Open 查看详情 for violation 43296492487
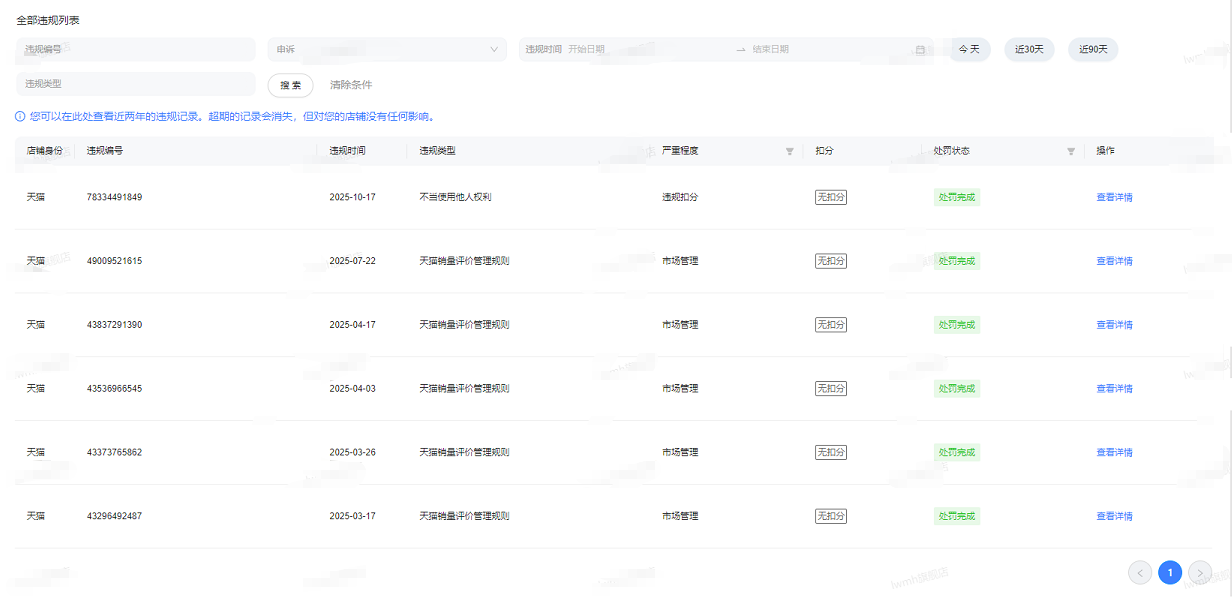 1114,516
